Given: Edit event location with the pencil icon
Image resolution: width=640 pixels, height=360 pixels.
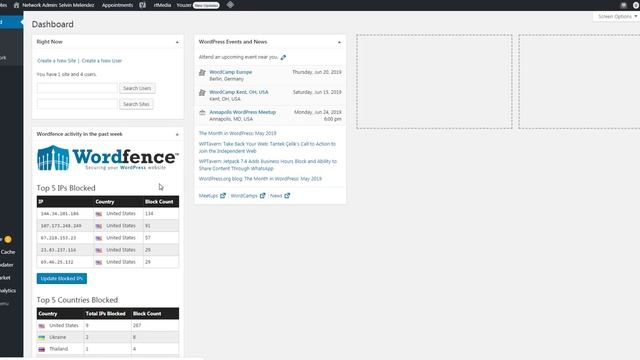Looking at the screenshot, I should [x=283, y=57].
